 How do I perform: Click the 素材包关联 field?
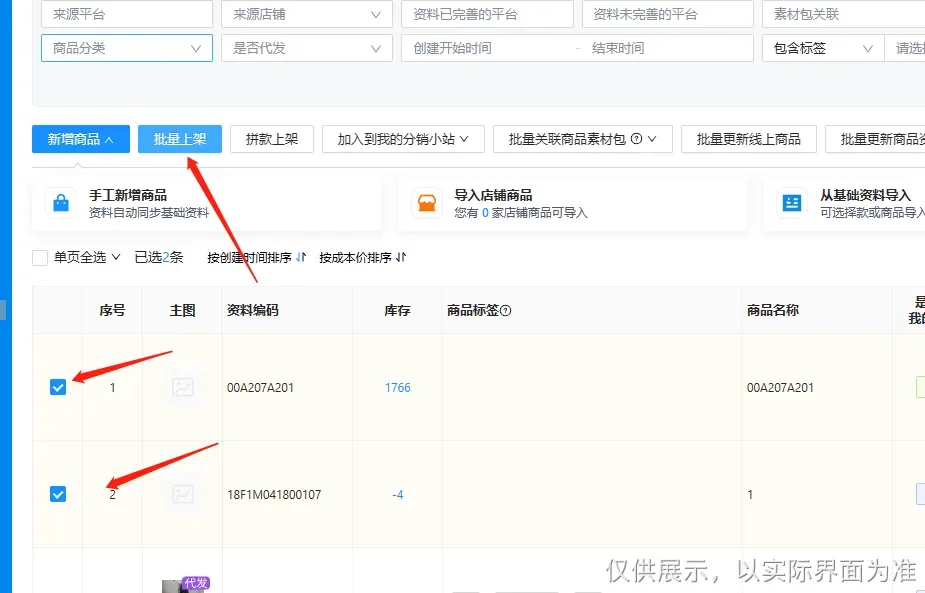click(x=844, y=14)
